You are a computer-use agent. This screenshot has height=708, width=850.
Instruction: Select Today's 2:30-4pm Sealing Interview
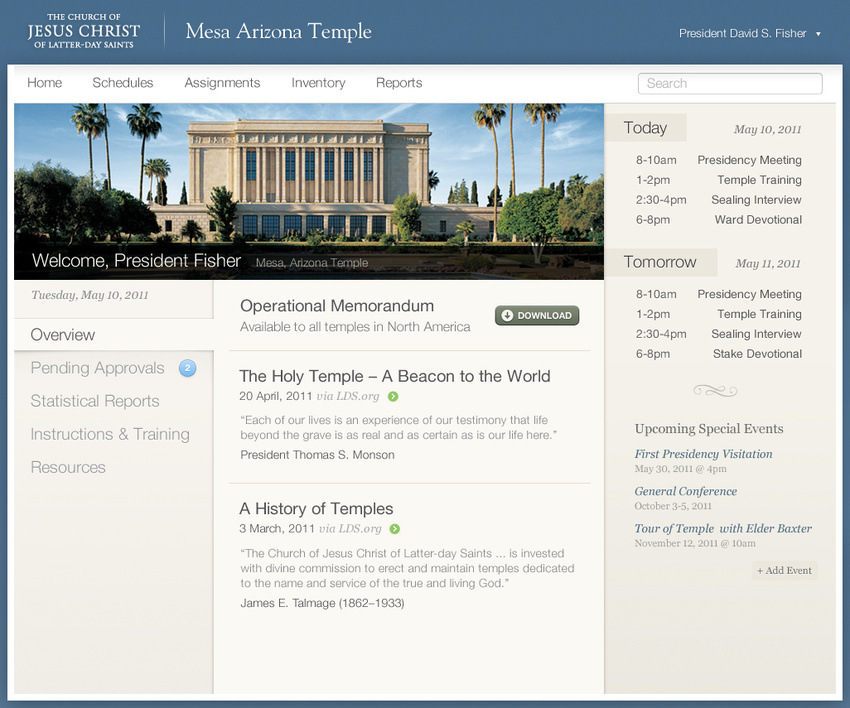tap(718, 200)
